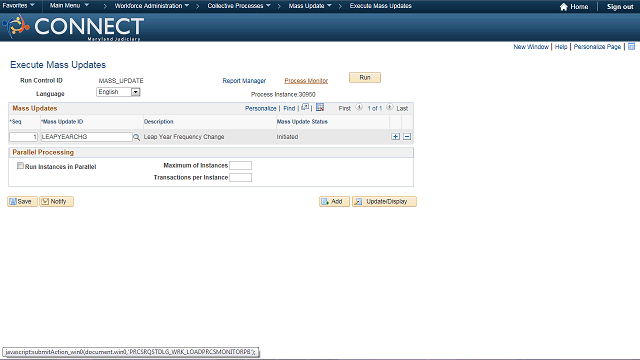Click the Update/Display button
Screen dimensions: 640x360
pos(384,202)
